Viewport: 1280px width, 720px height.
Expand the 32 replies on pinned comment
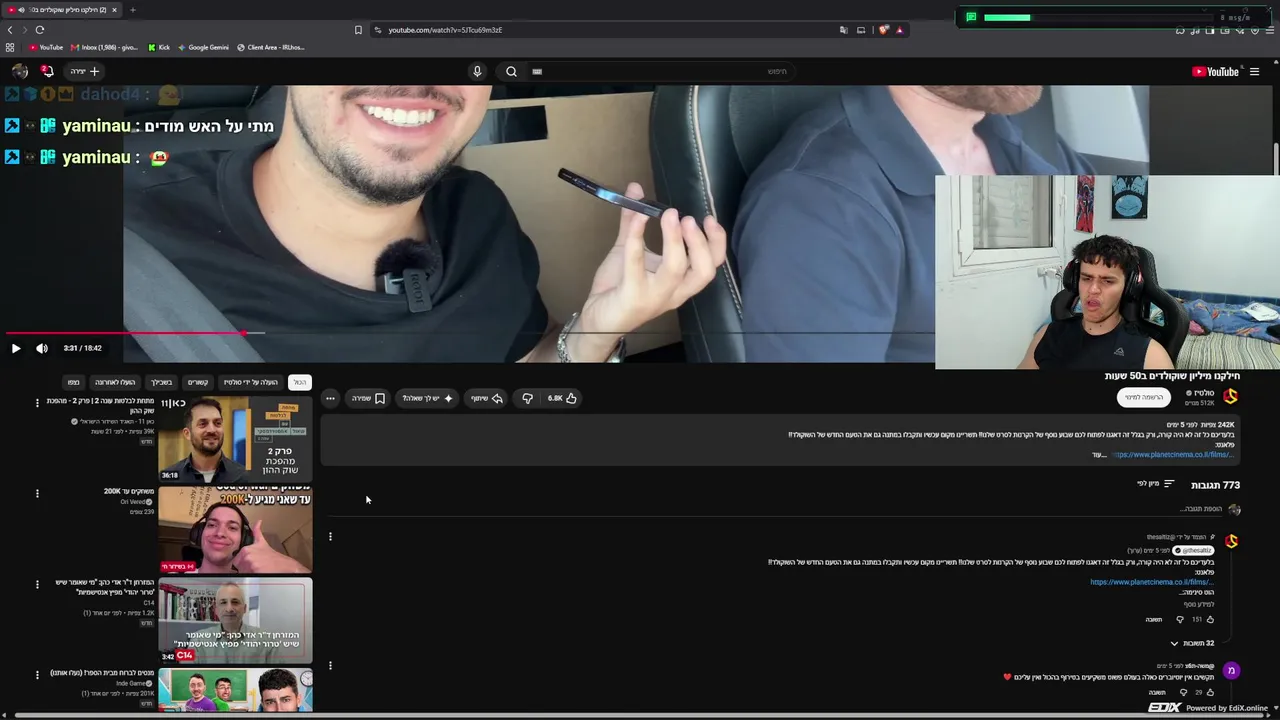(1192, 643)
